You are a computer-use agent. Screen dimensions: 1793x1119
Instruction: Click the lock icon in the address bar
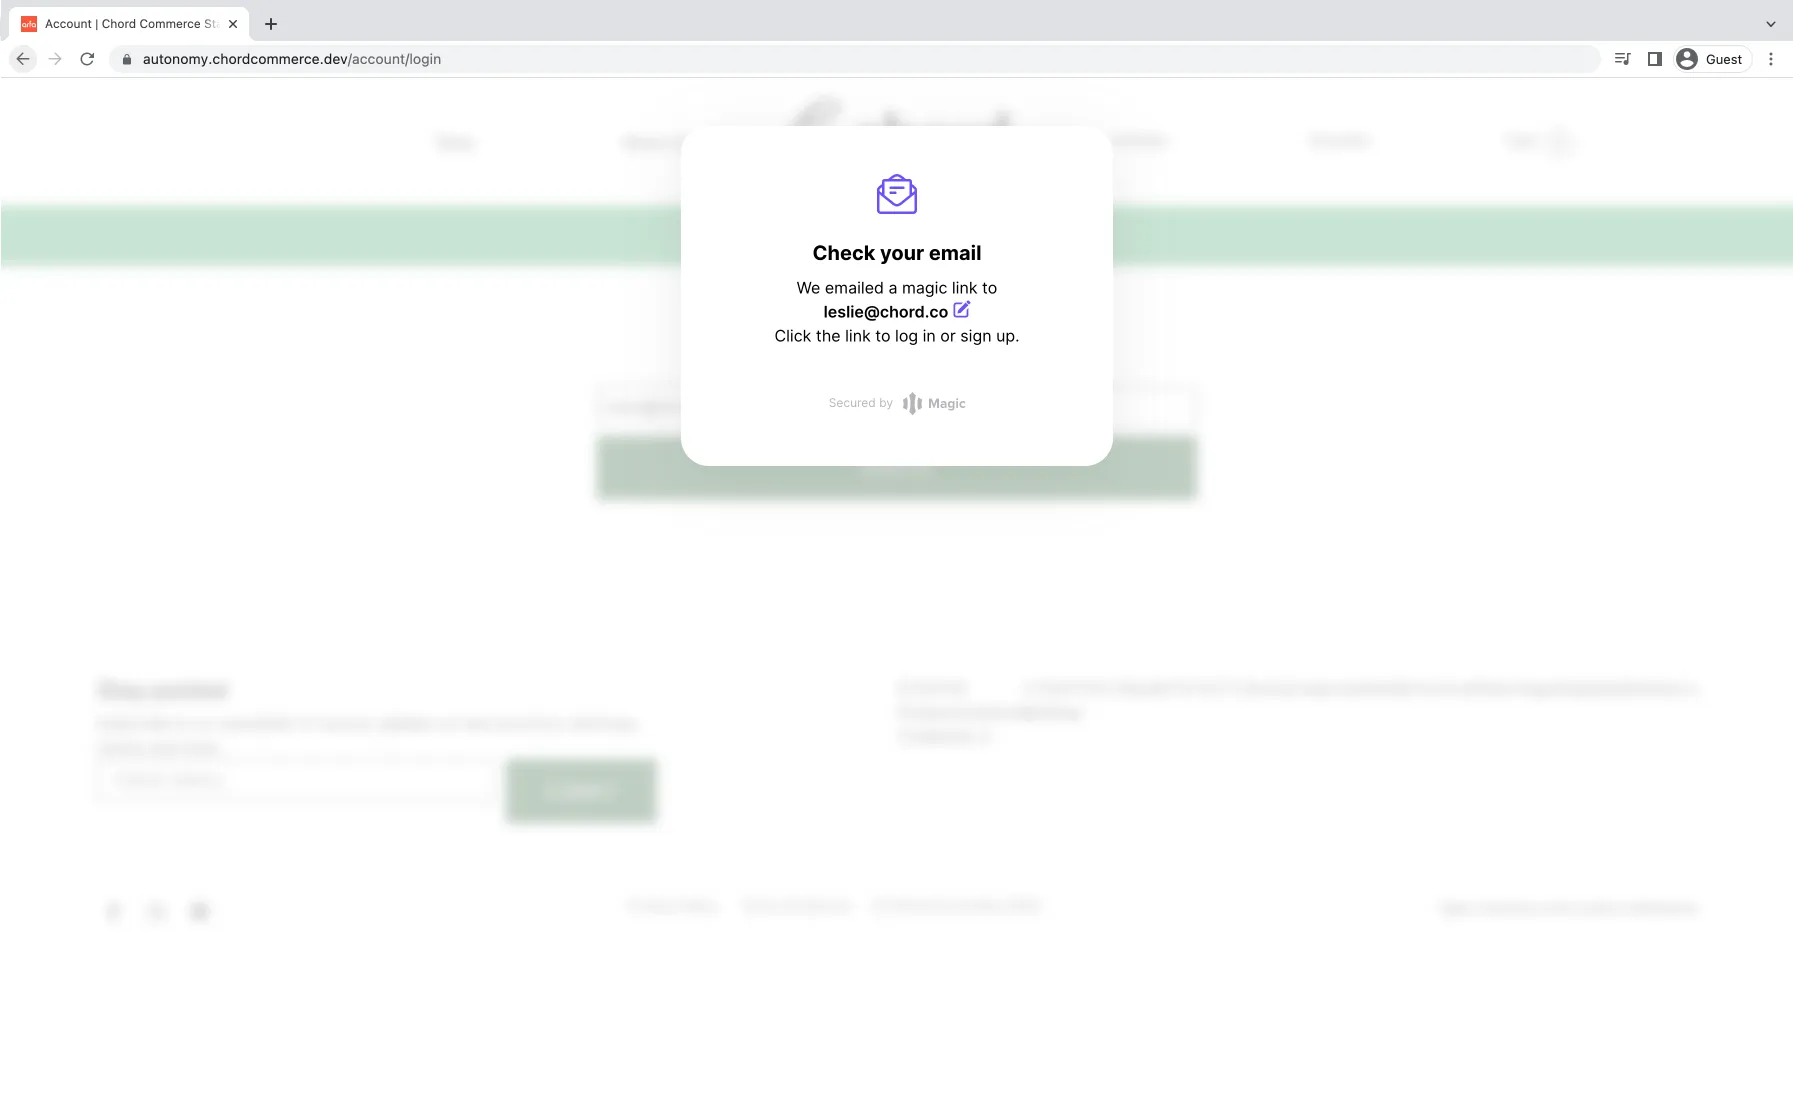pos(127,59)
